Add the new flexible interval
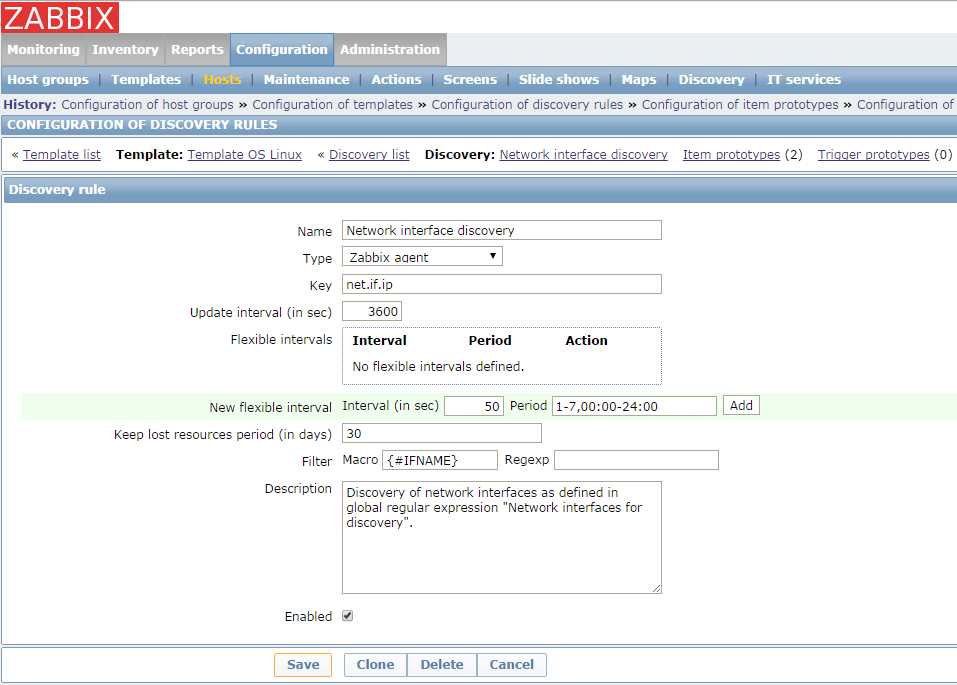 (741, 405)
